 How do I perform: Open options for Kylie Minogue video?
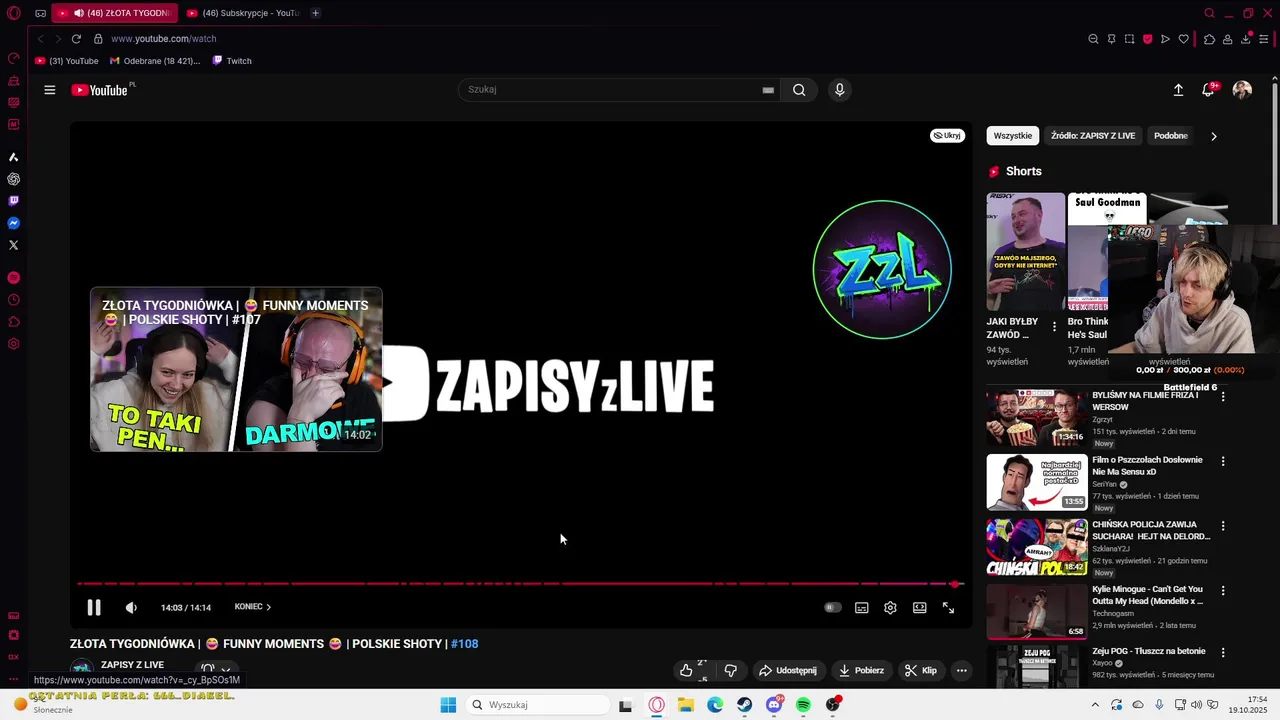point(1222,591)
